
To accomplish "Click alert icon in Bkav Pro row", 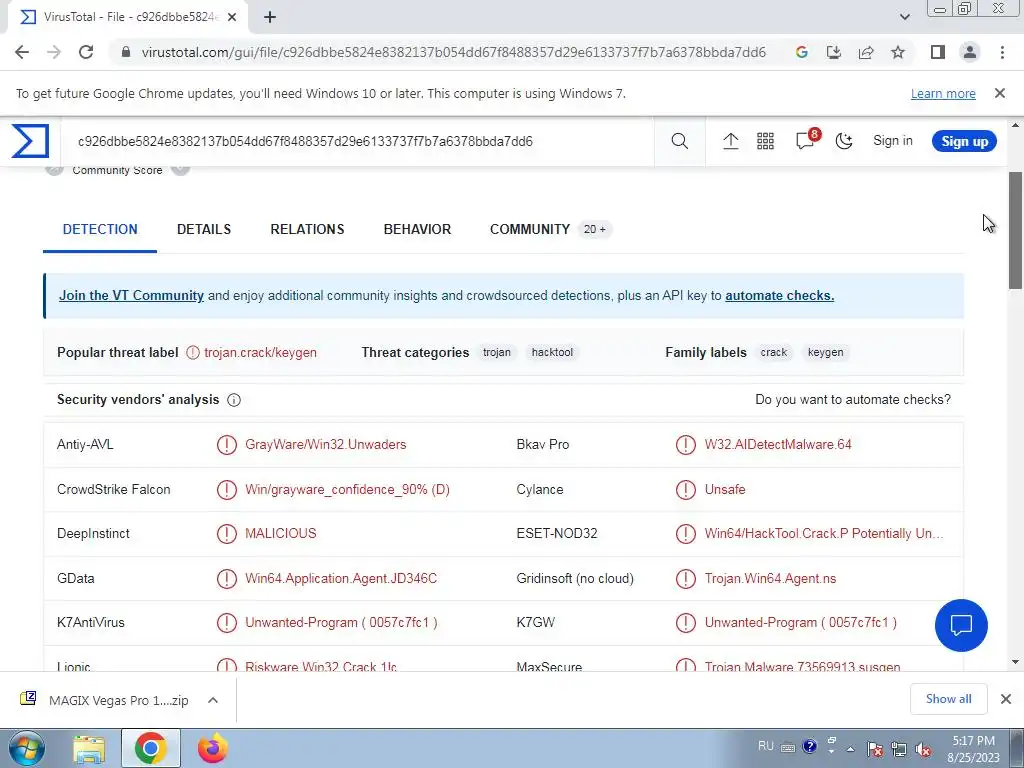I will point(686,445).
